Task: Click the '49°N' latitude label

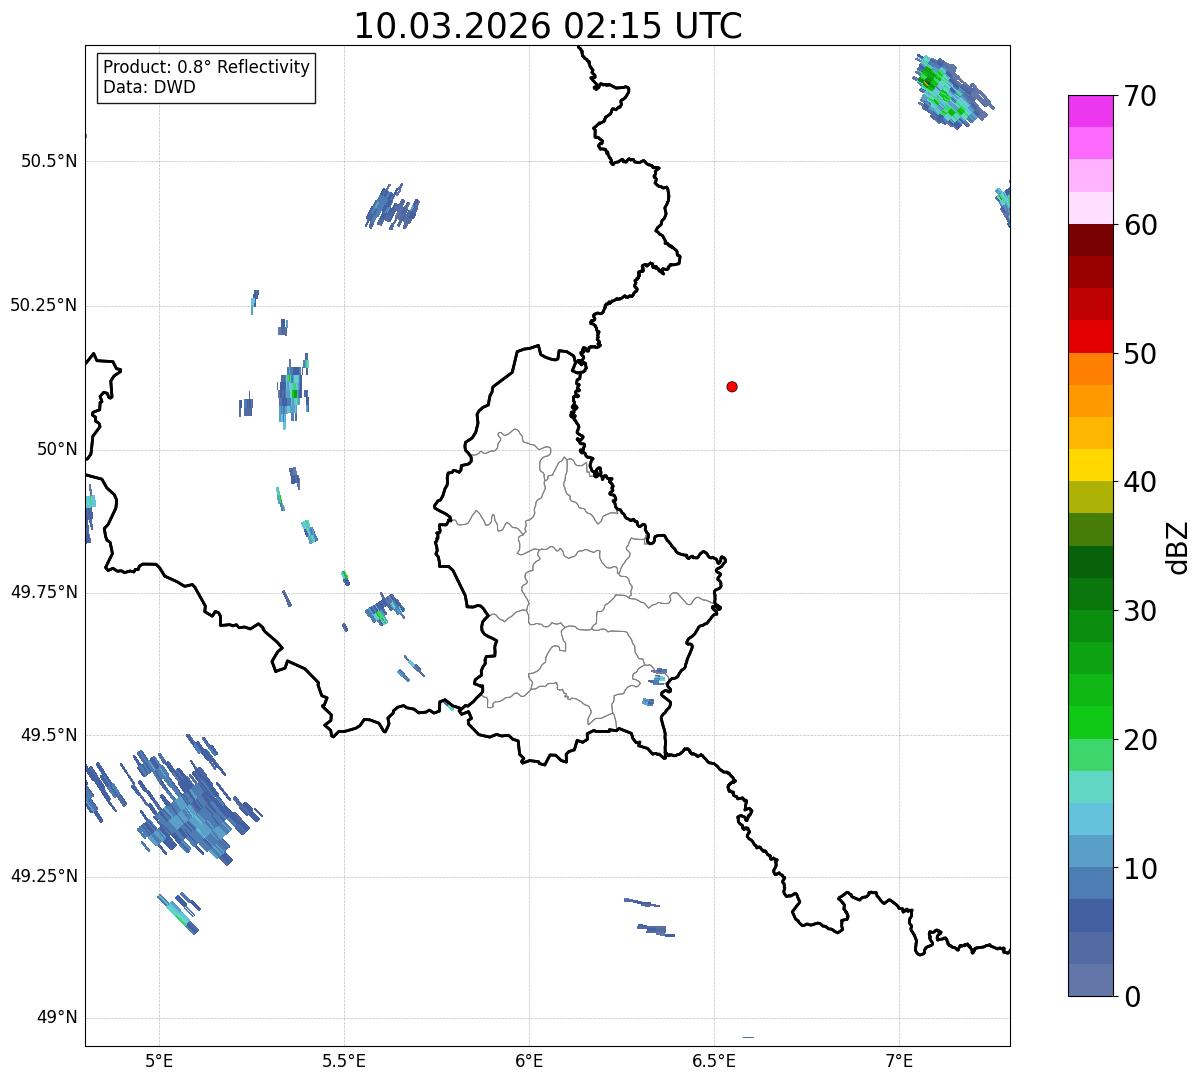Action: coord(57,1018)
